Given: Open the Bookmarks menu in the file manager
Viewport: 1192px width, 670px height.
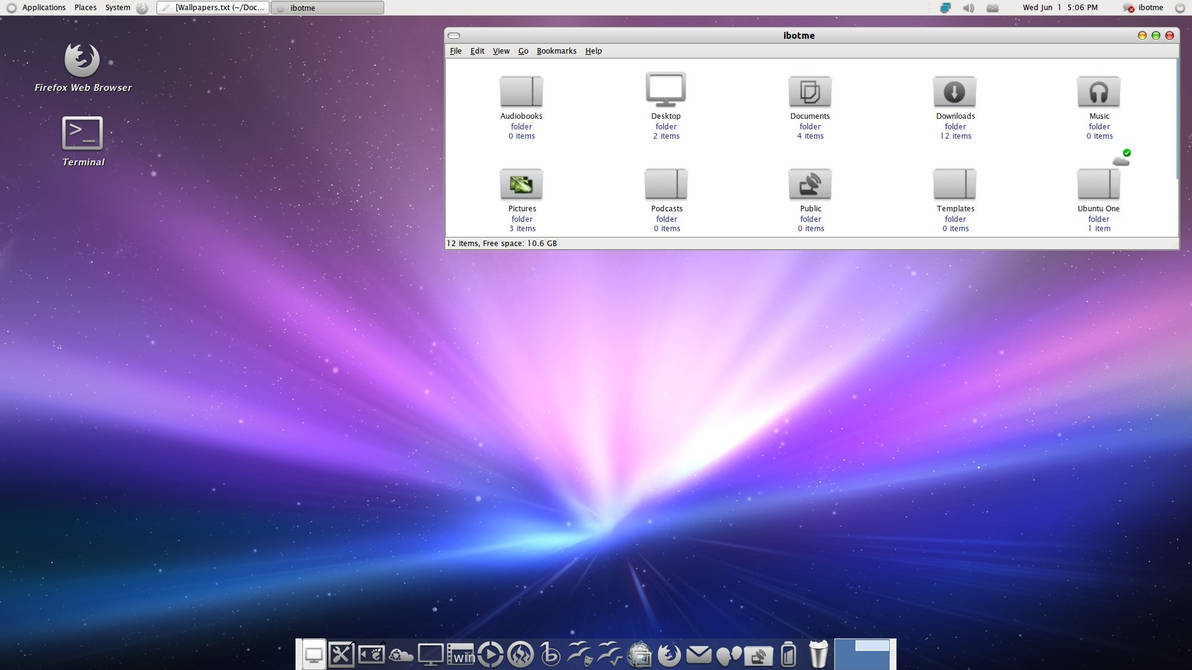Looking at the screenshot, I should (x=556, y=50).
